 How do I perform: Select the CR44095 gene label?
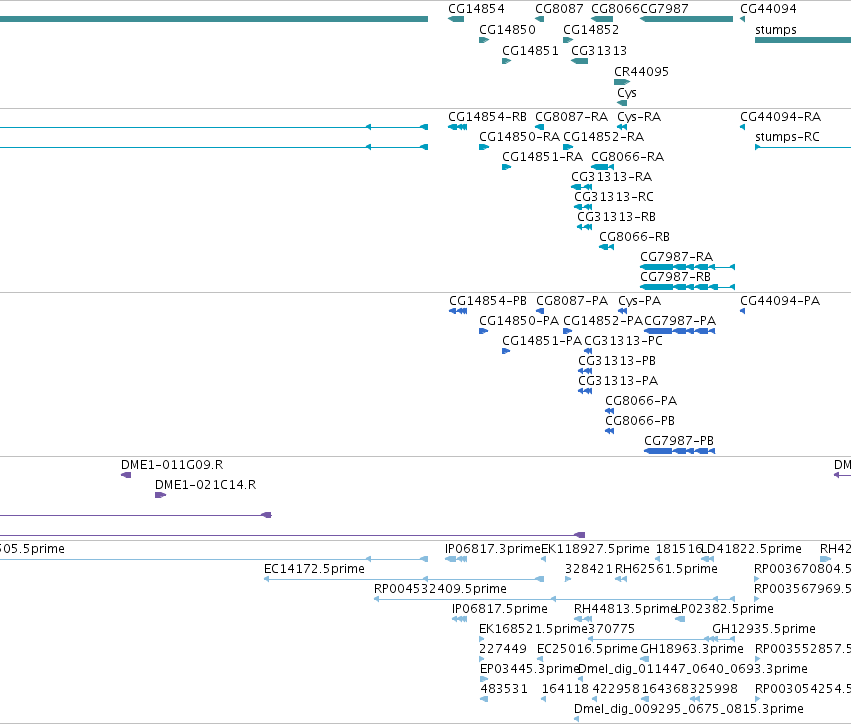point(641,72)
